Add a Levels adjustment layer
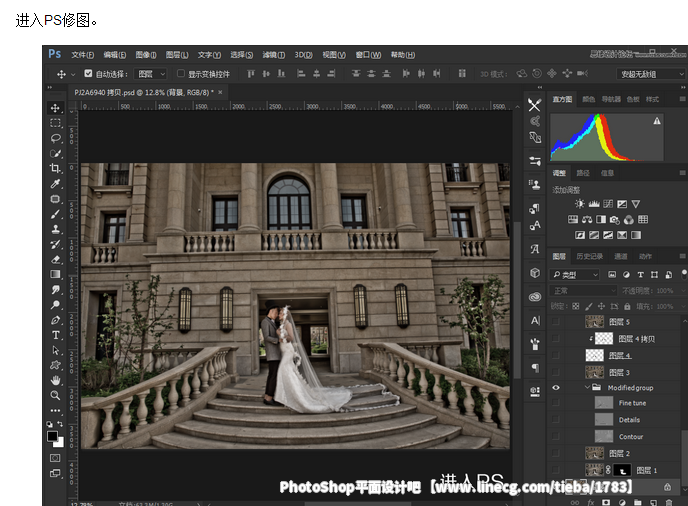The width and height of the screenshot is (688, 506). [x=594, y=204]
